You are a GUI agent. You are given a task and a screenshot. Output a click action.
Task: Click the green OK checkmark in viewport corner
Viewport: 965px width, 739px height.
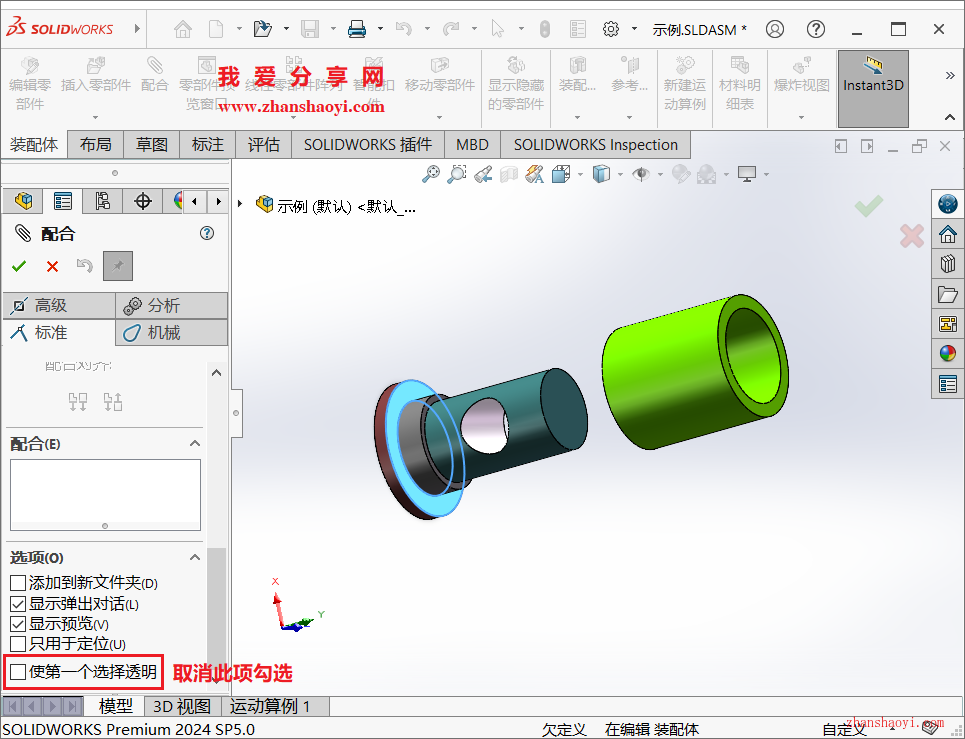869,206
